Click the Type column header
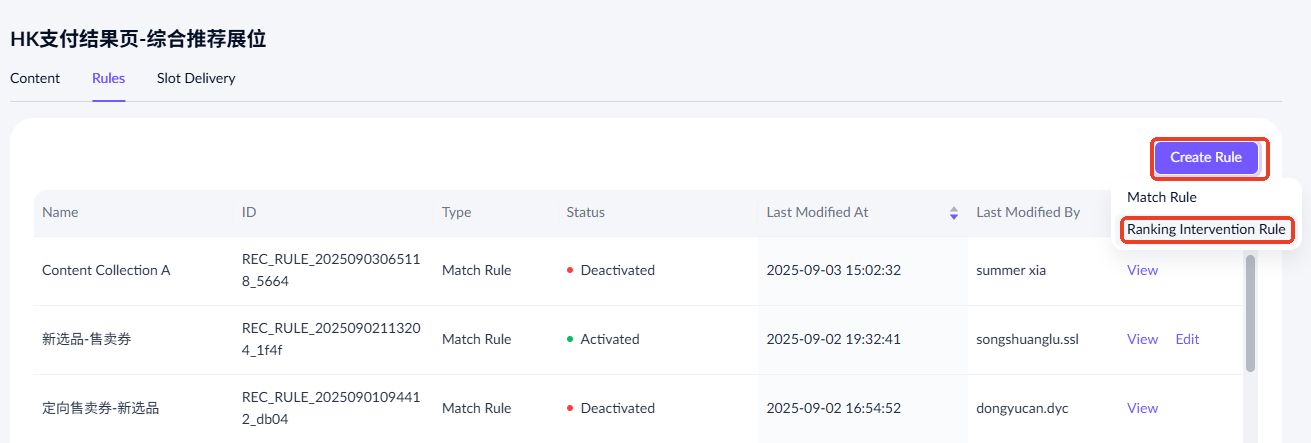The width and height of the screenshot is (1311, 443). click(x=456, y=213)
